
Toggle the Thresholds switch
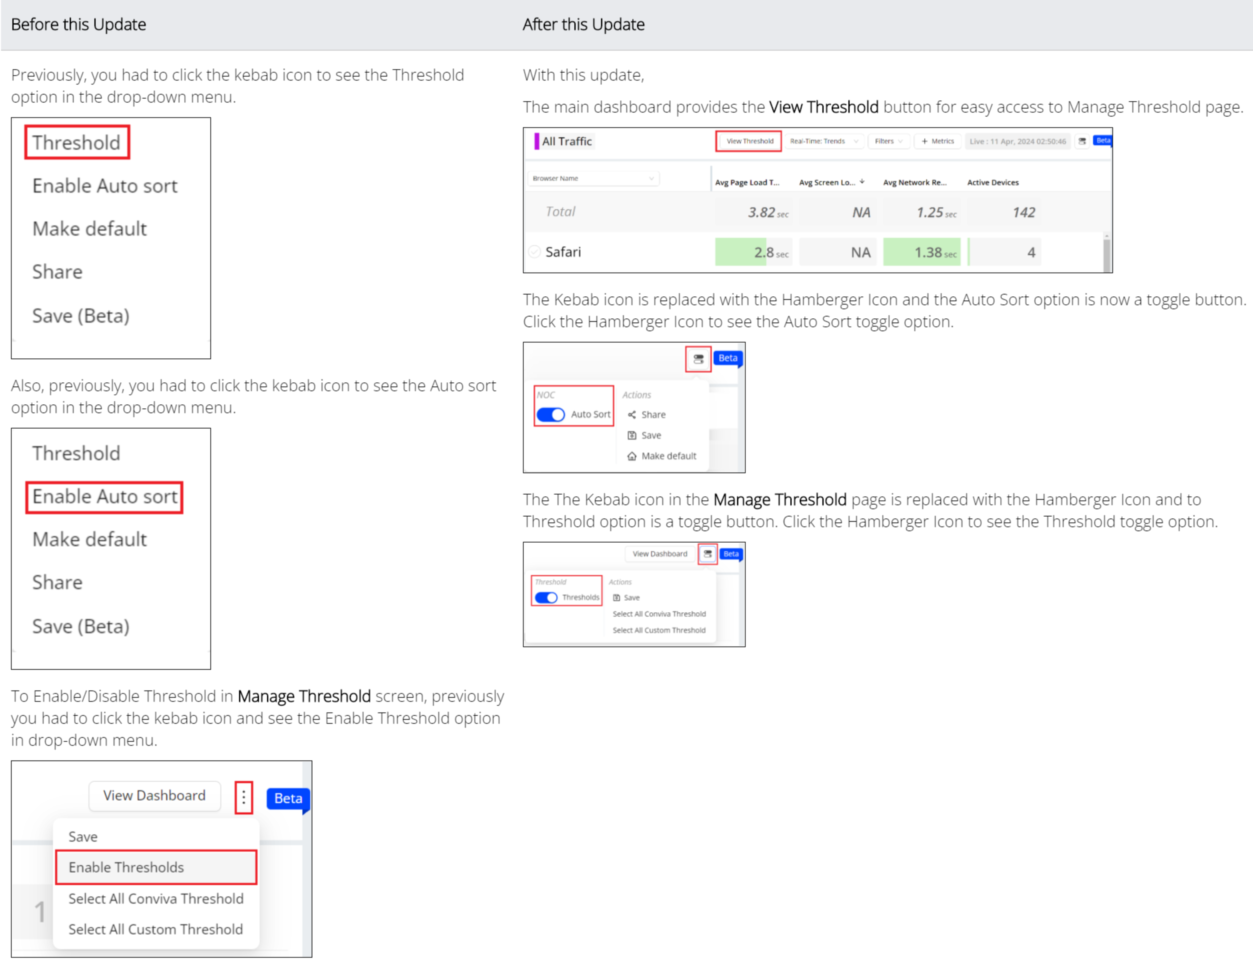coord(546,598)
